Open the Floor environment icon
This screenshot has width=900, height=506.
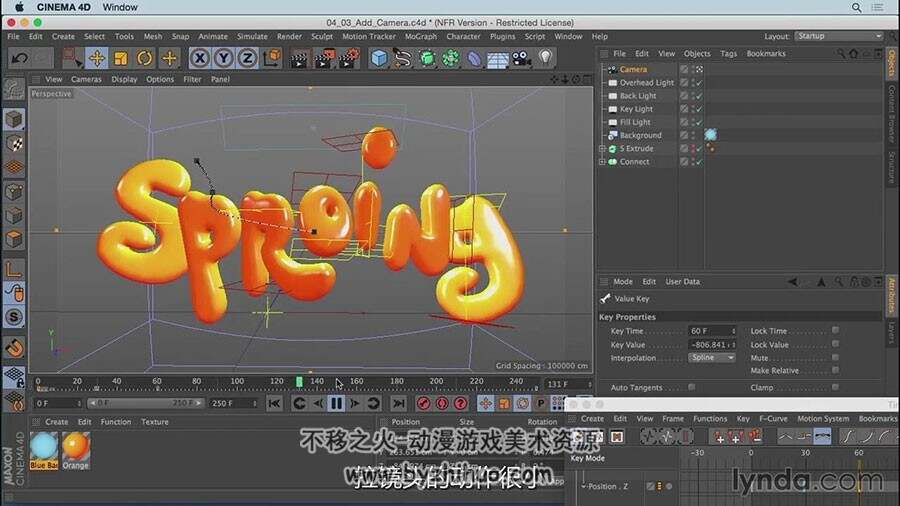tap(498, 59)
